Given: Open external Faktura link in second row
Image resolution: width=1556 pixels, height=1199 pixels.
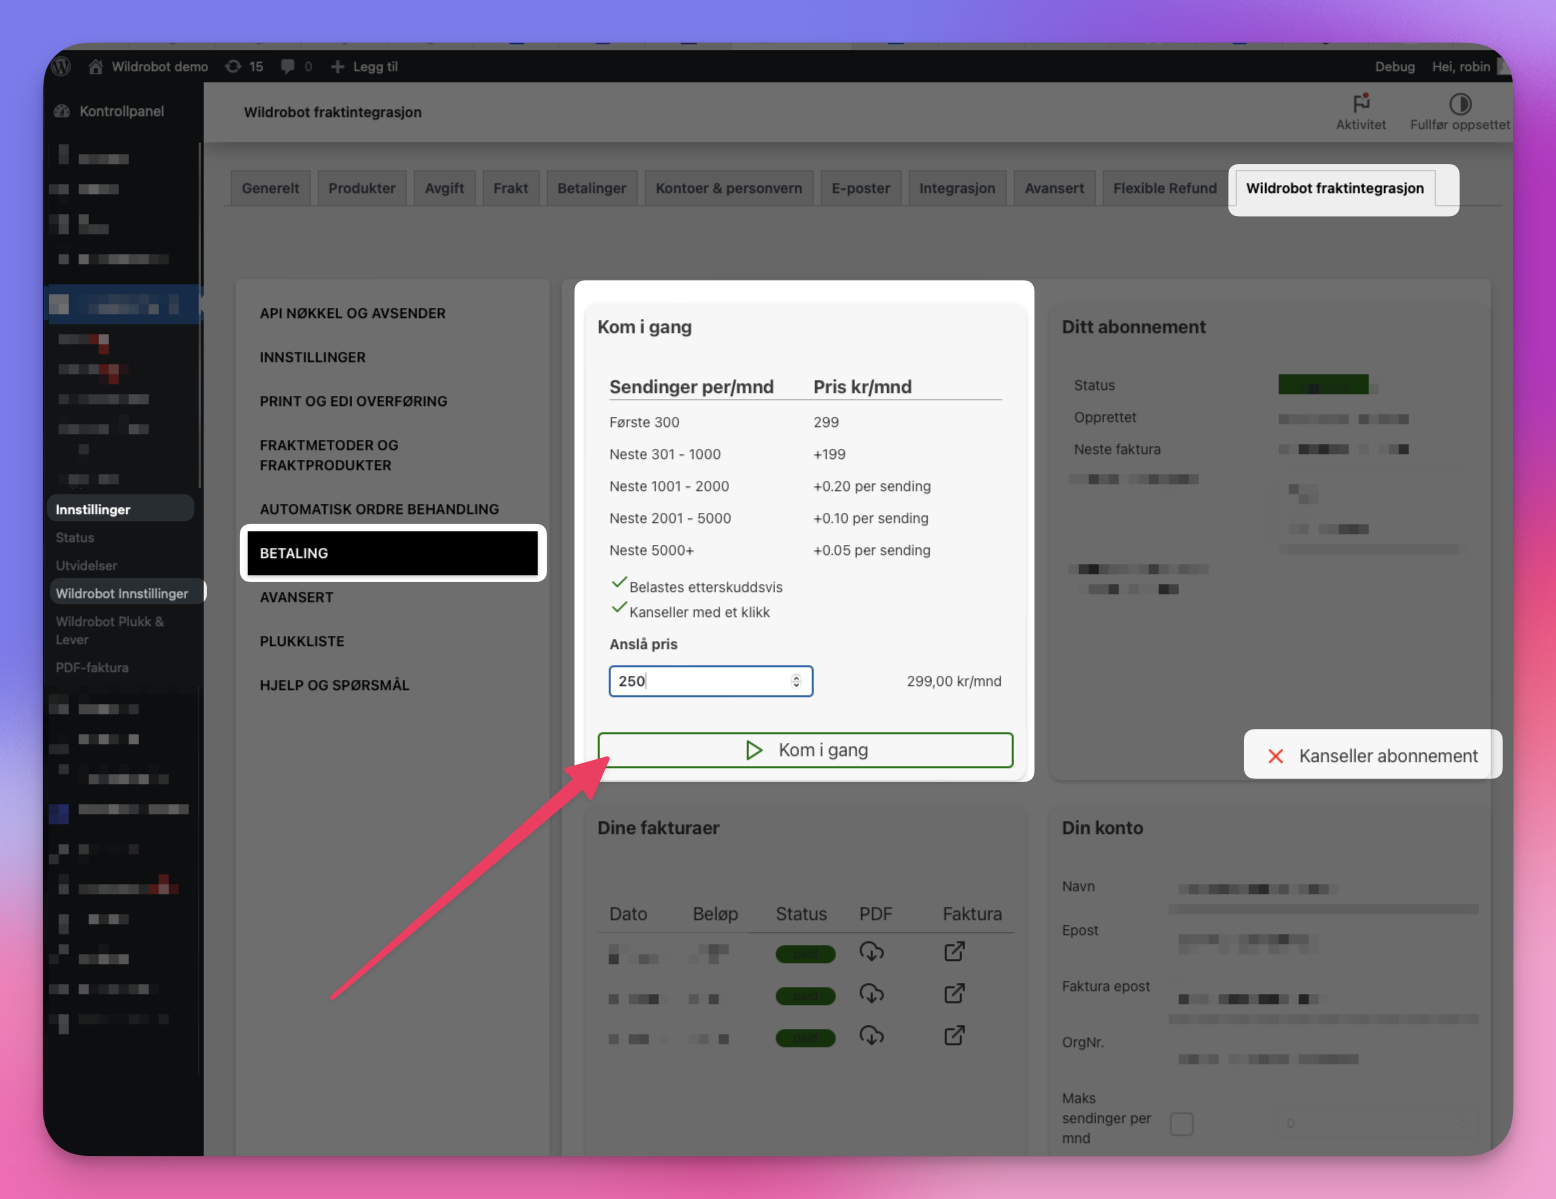Looking at the screenshot, I should click(955, 994).
